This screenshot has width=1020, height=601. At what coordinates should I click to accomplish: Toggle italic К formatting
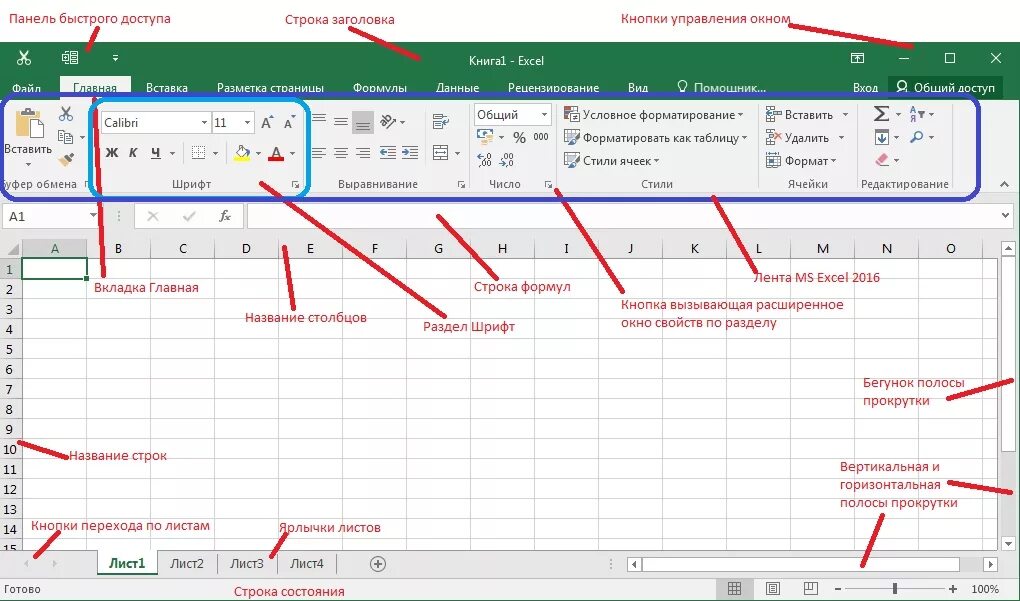point(133,153)
